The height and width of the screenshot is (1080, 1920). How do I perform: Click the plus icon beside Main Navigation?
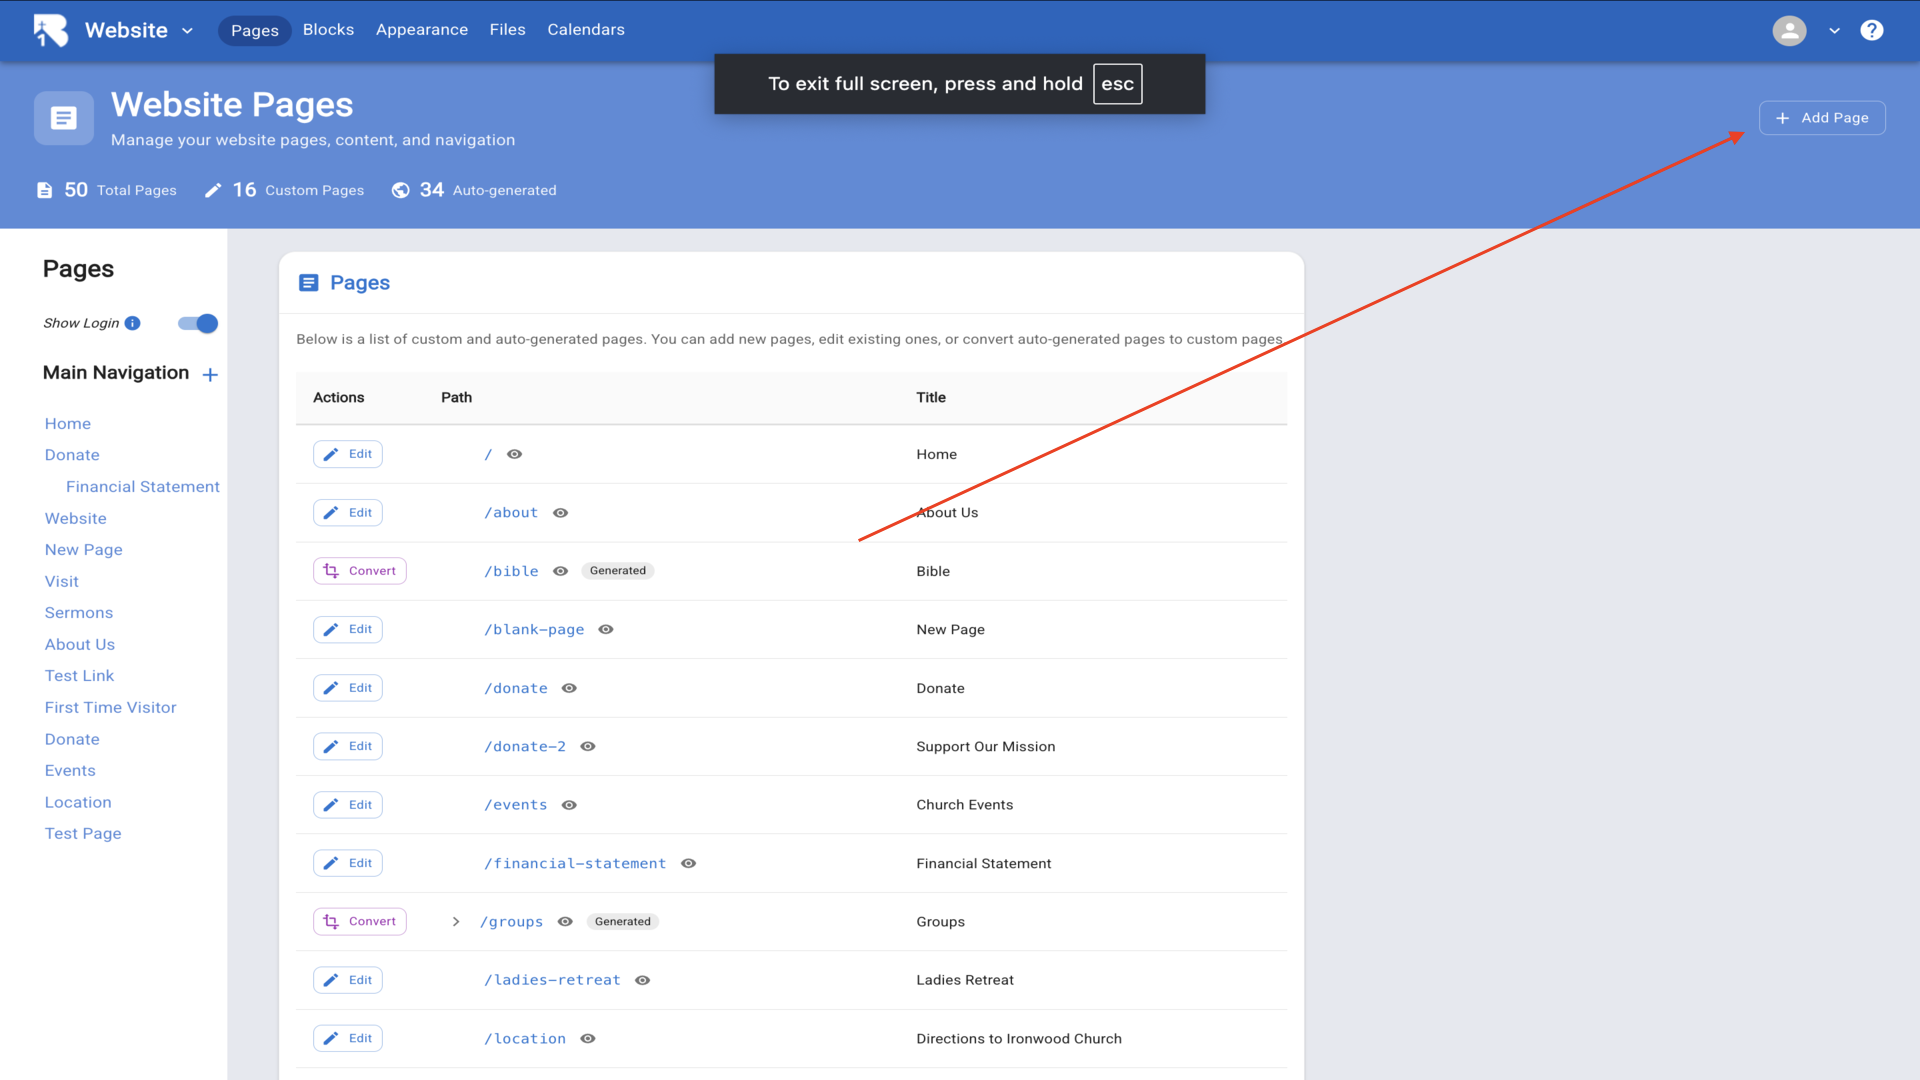tap(210, 375)
